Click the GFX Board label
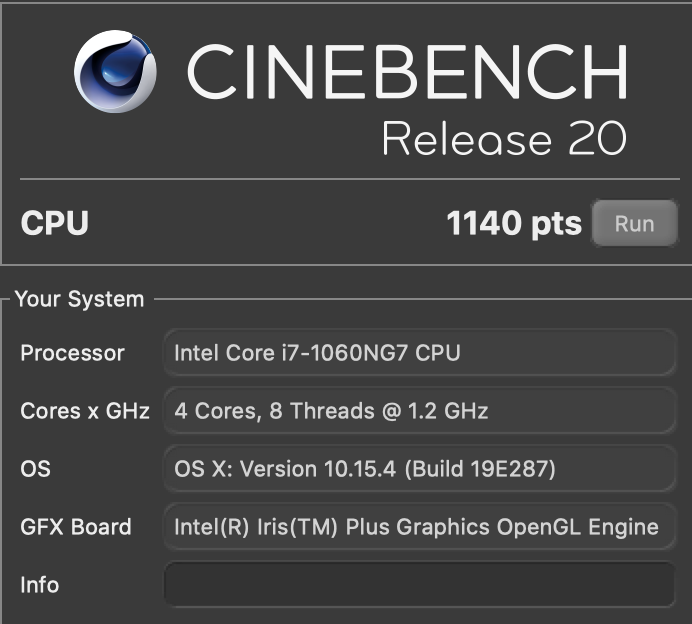The height and width of the screenshot is (624, 692). pos(76,527)
